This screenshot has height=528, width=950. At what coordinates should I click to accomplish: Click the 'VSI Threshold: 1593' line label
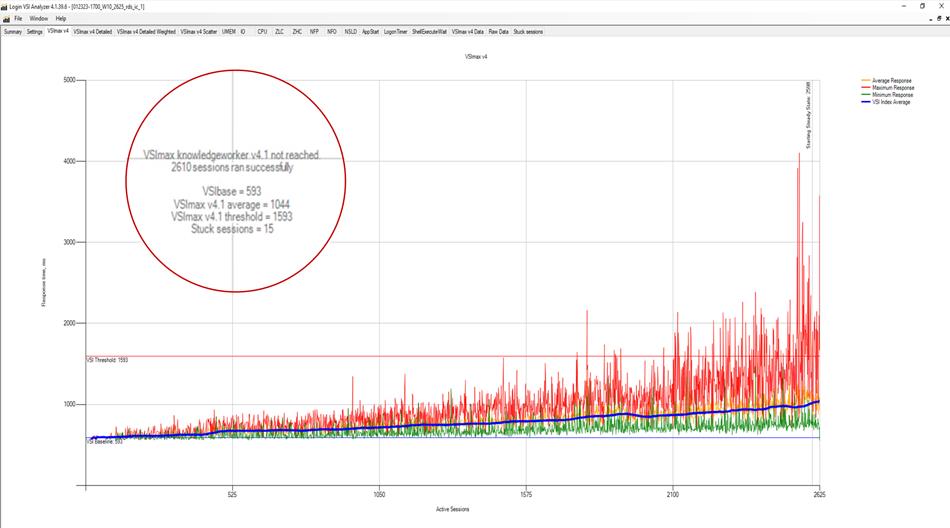coord(107,360)
